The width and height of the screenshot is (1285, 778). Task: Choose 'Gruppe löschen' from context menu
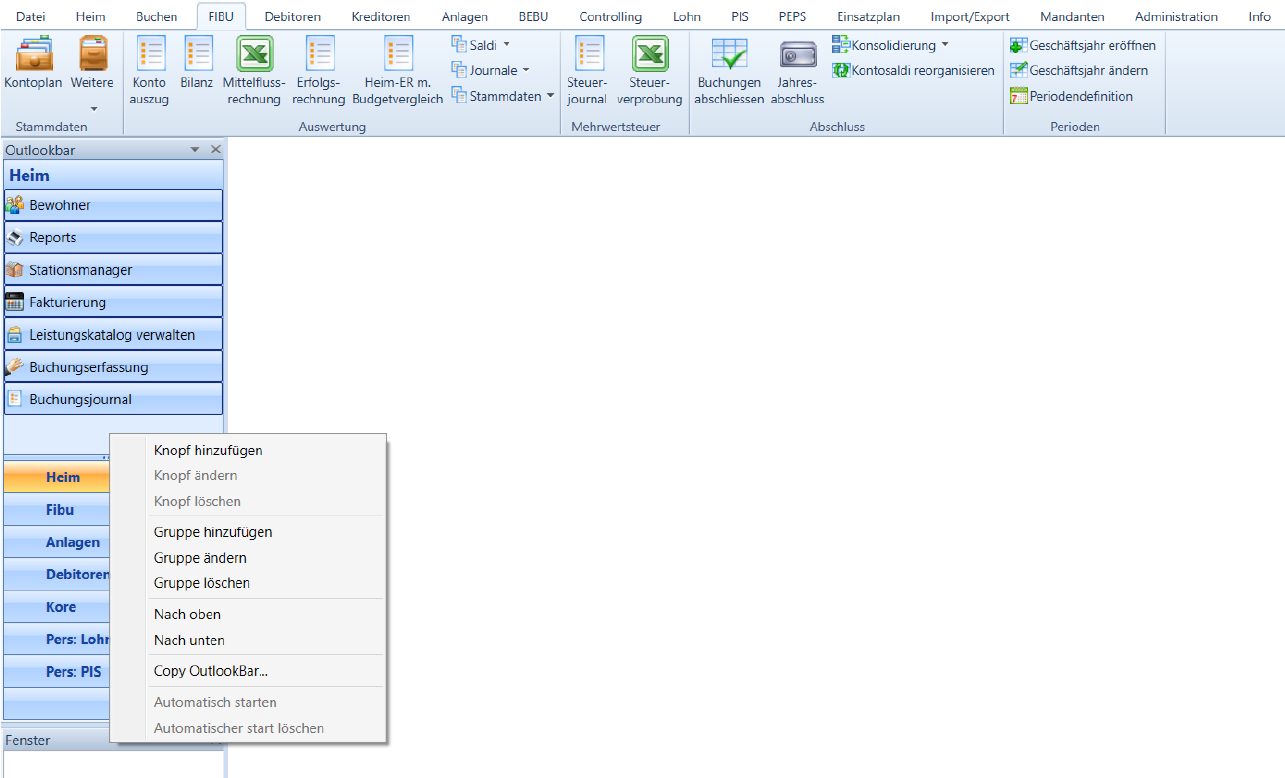click(x=202, y=583)
